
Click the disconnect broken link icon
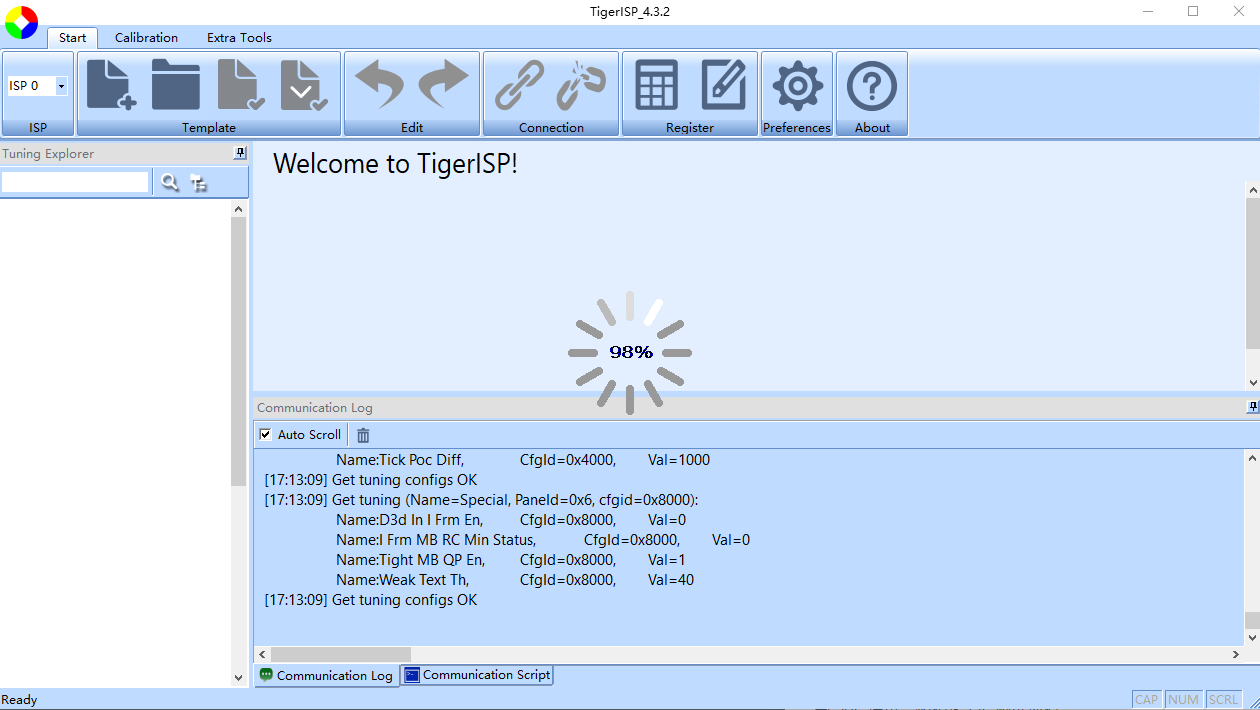click(581, 85)
